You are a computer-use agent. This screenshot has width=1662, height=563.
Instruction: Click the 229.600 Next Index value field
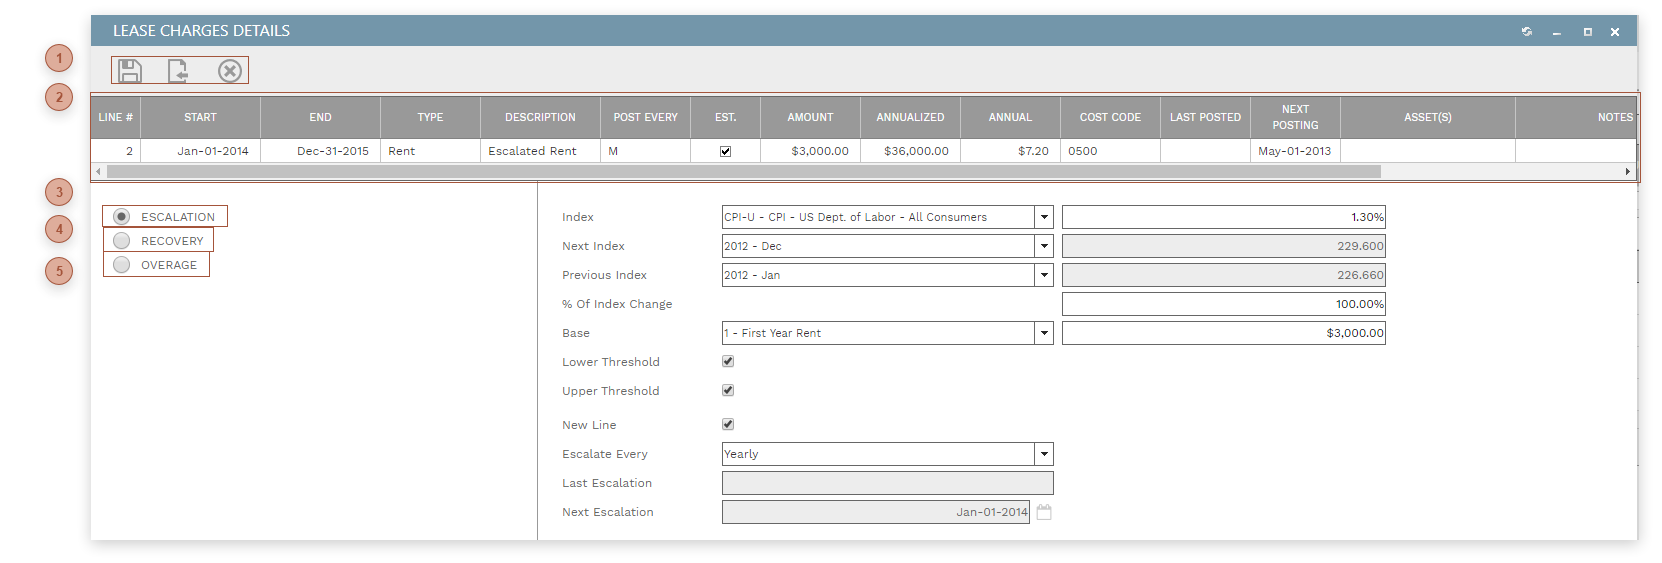pyautogui.click(x=1224, y=246)
